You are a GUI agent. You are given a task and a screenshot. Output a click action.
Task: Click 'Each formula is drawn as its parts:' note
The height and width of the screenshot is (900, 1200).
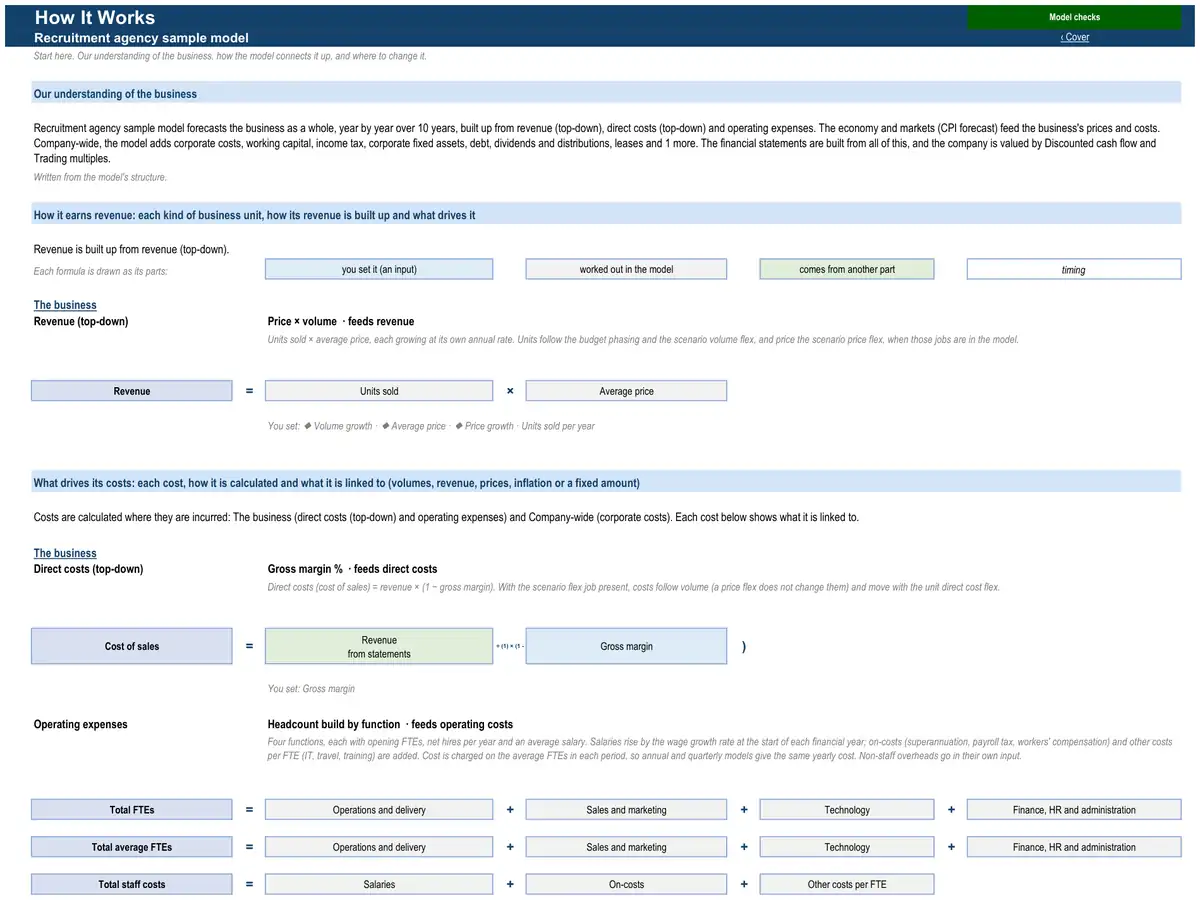pos(100,271)
